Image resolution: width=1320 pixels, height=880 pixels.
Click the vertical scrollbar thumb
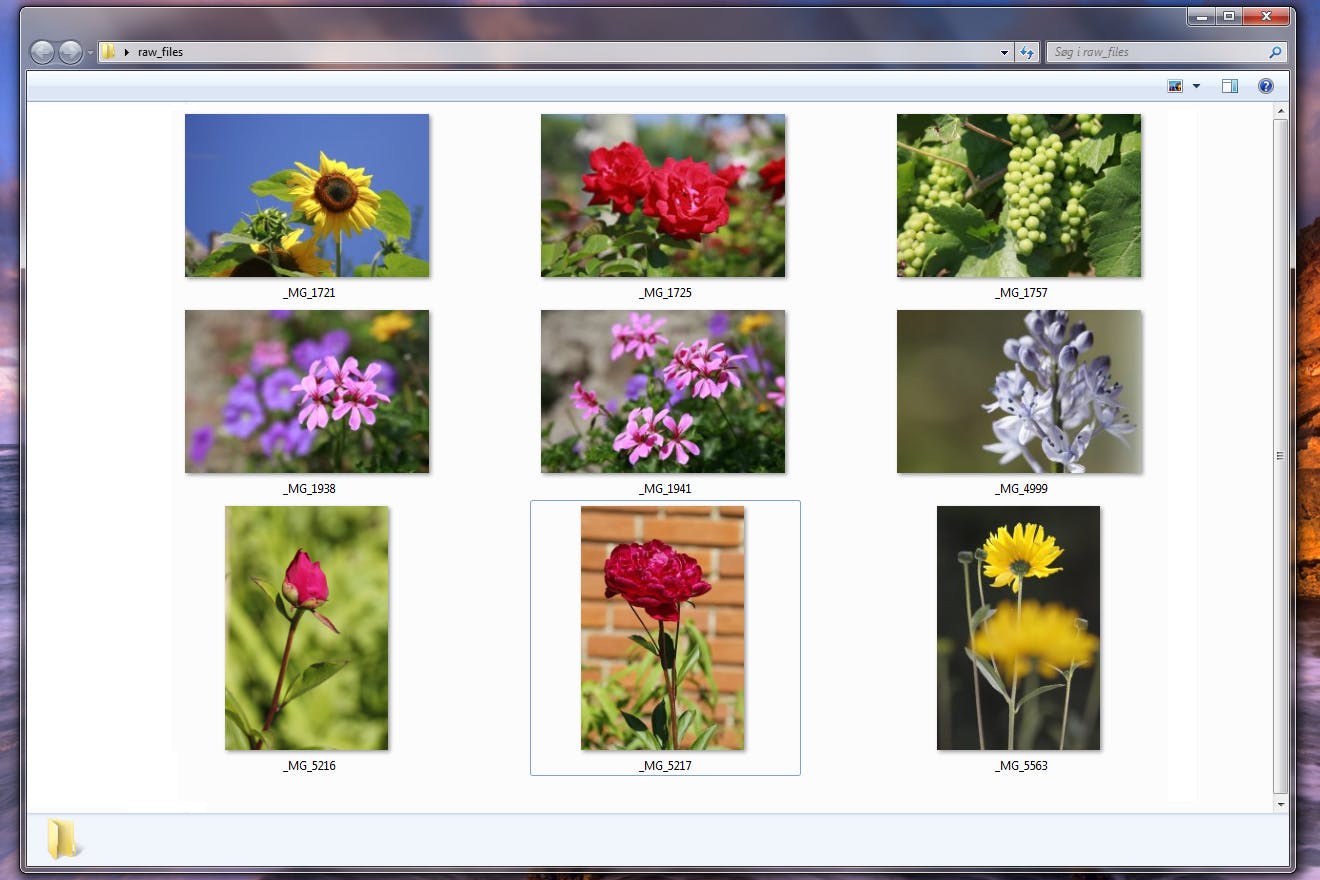click(1280, 455)
